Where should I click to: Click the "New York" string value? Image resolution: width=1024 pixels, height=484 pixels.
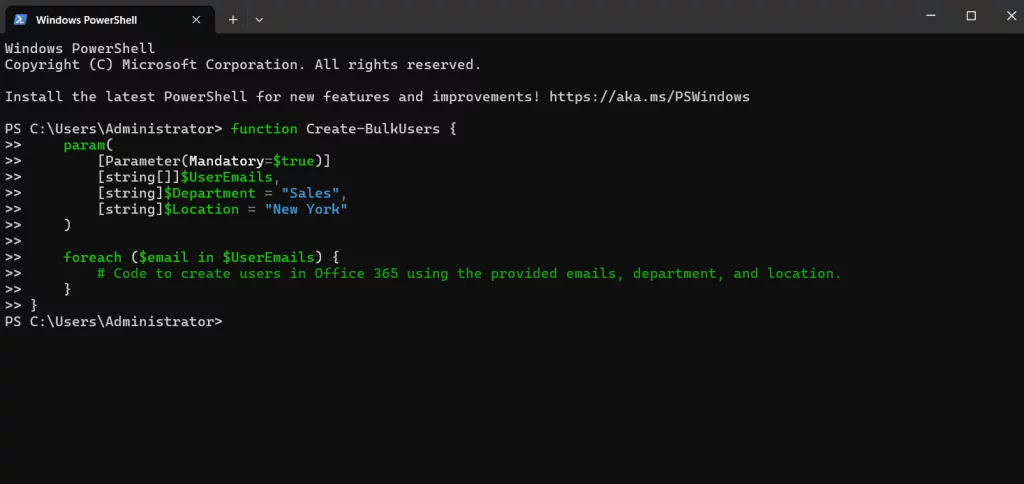[306, 209]
